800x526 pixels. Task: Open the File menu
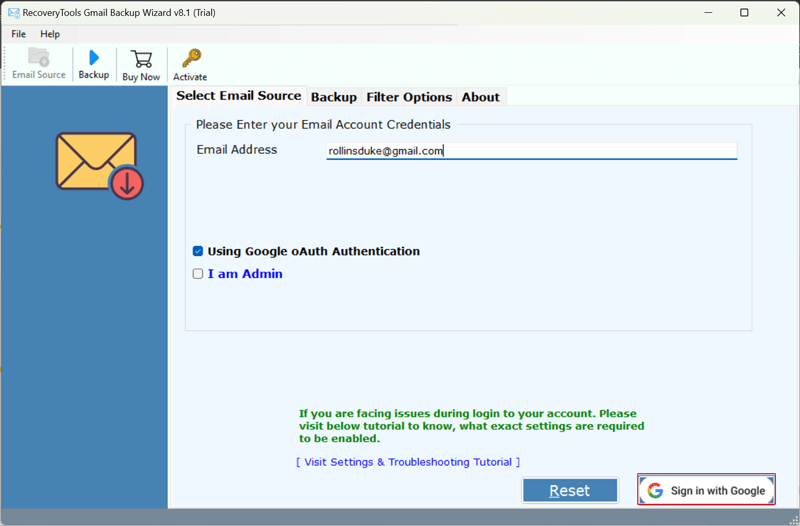coord(18,34)
